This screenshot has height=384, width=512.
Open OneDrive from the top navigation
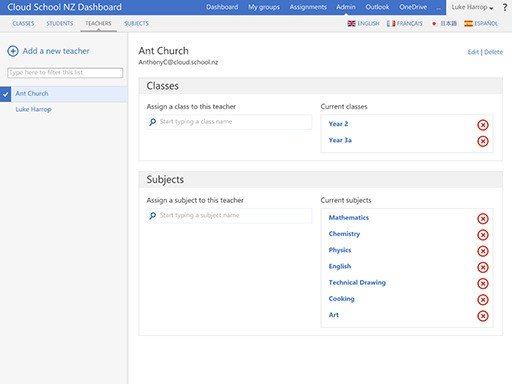(413, 7)
